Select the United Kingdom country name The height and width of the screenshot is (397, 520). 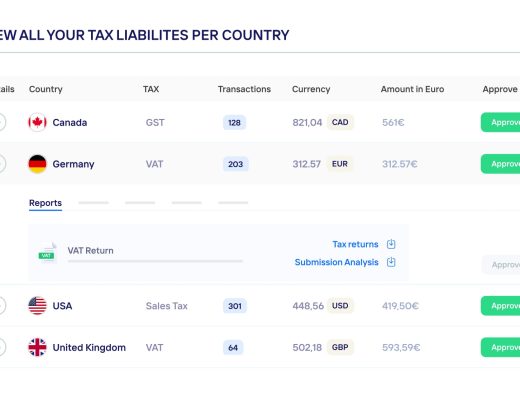89,348
